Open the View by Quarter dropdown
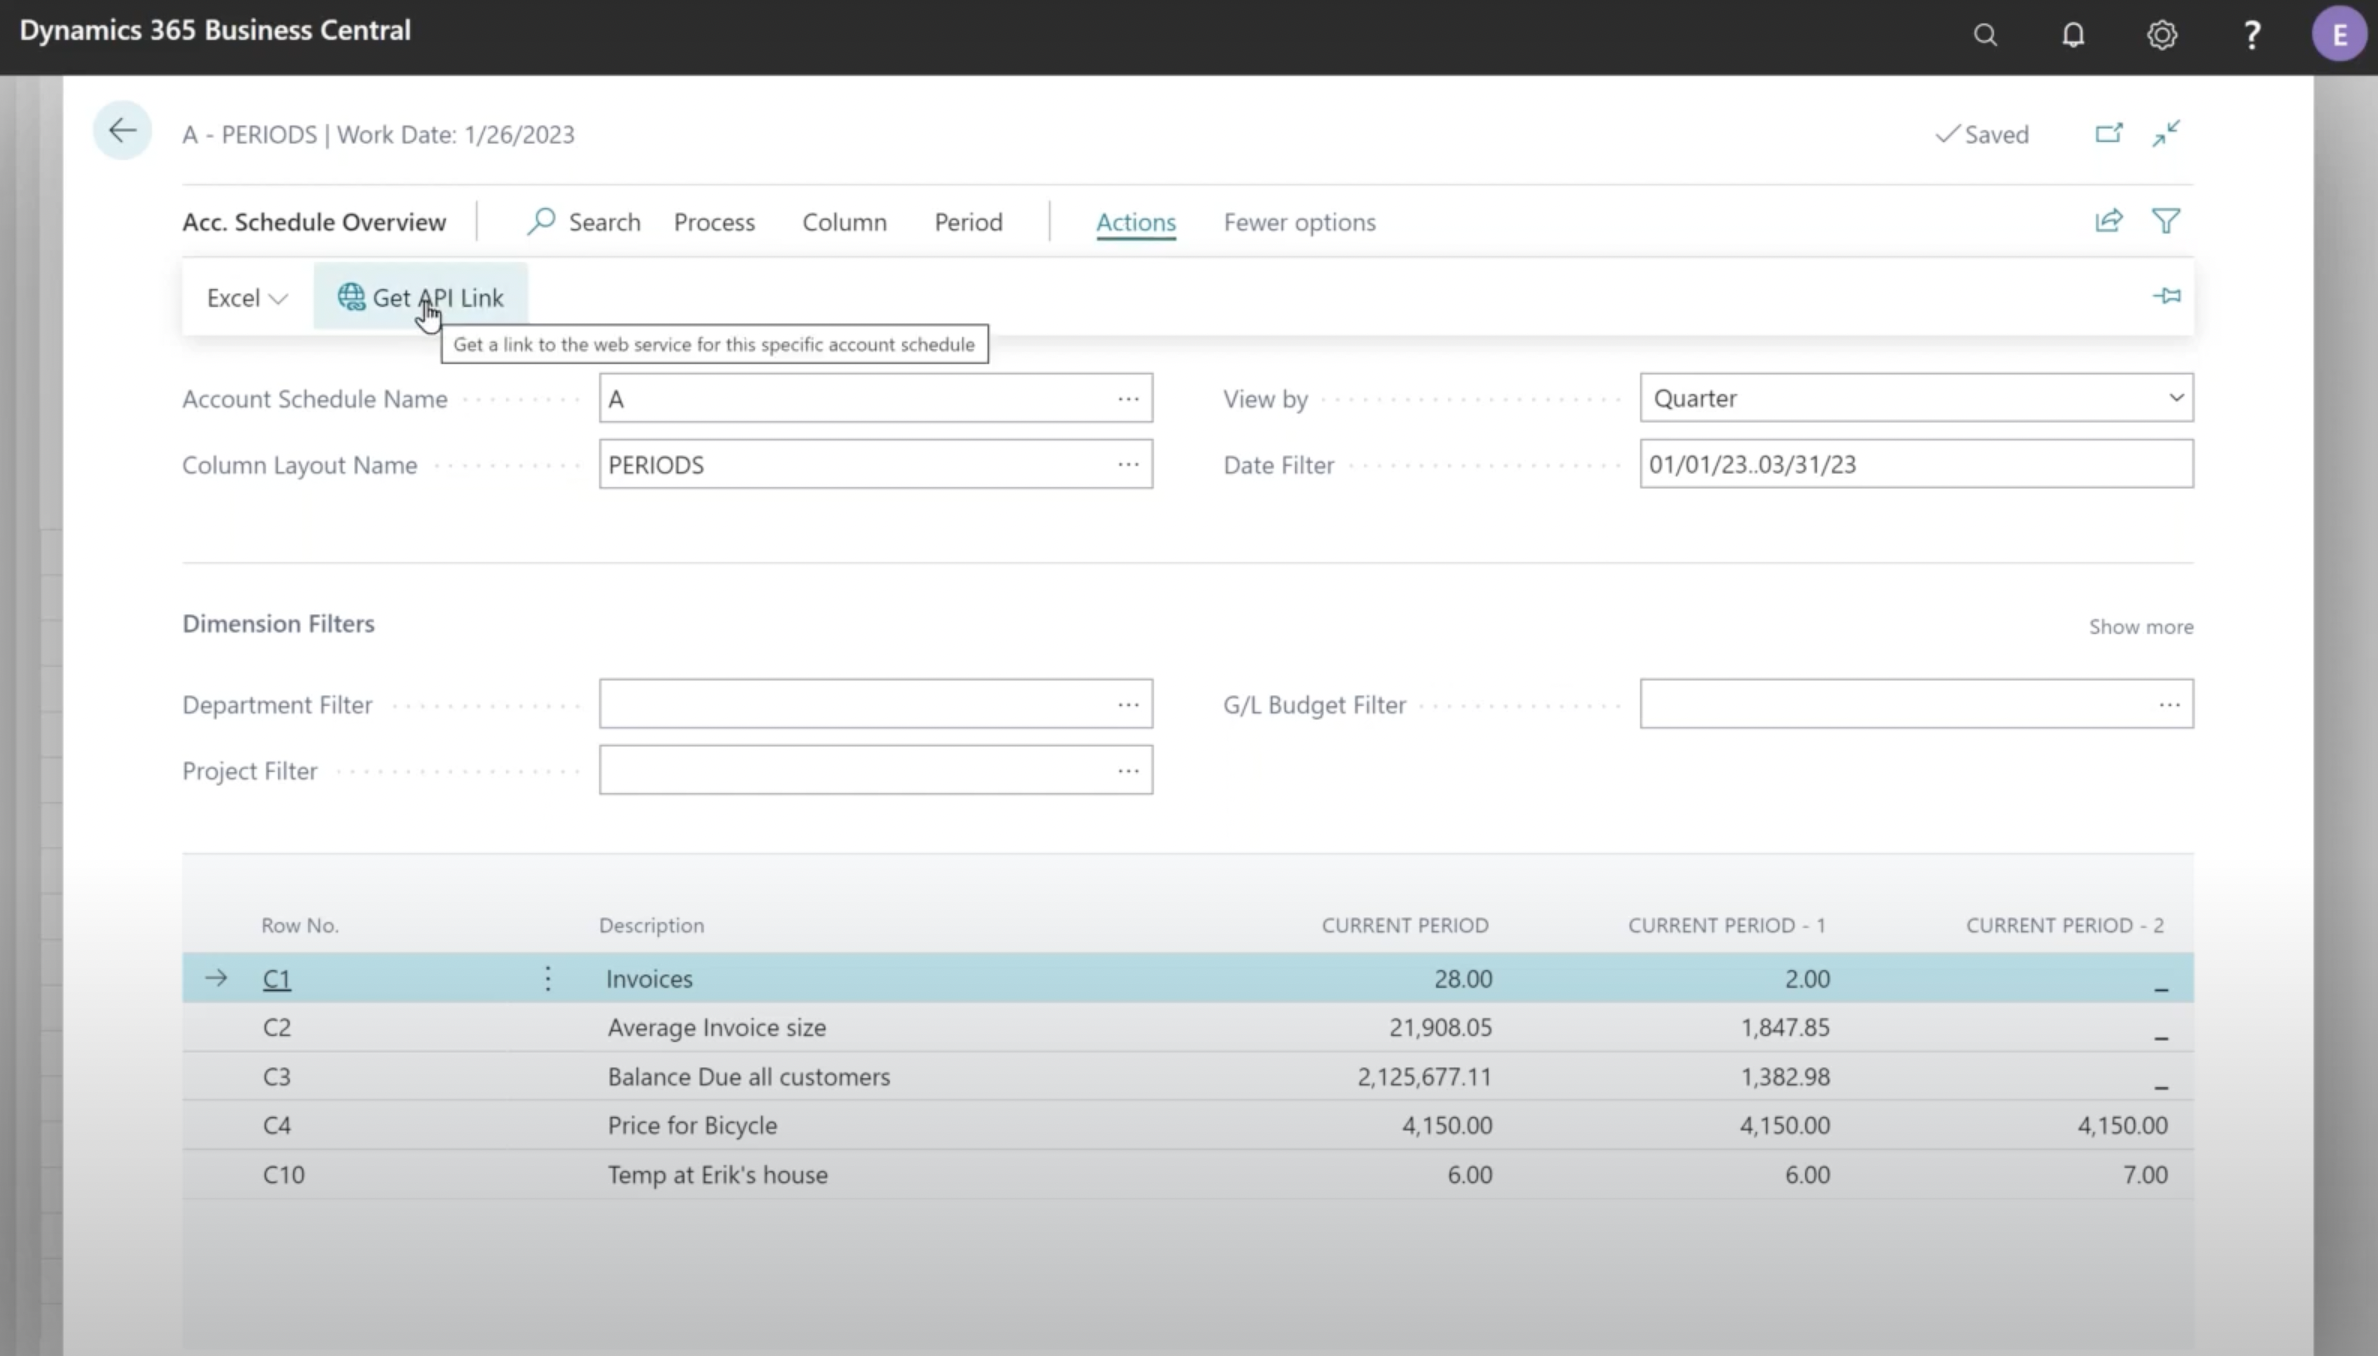Screen dimensions: 2378x1356 [1916, 398]
